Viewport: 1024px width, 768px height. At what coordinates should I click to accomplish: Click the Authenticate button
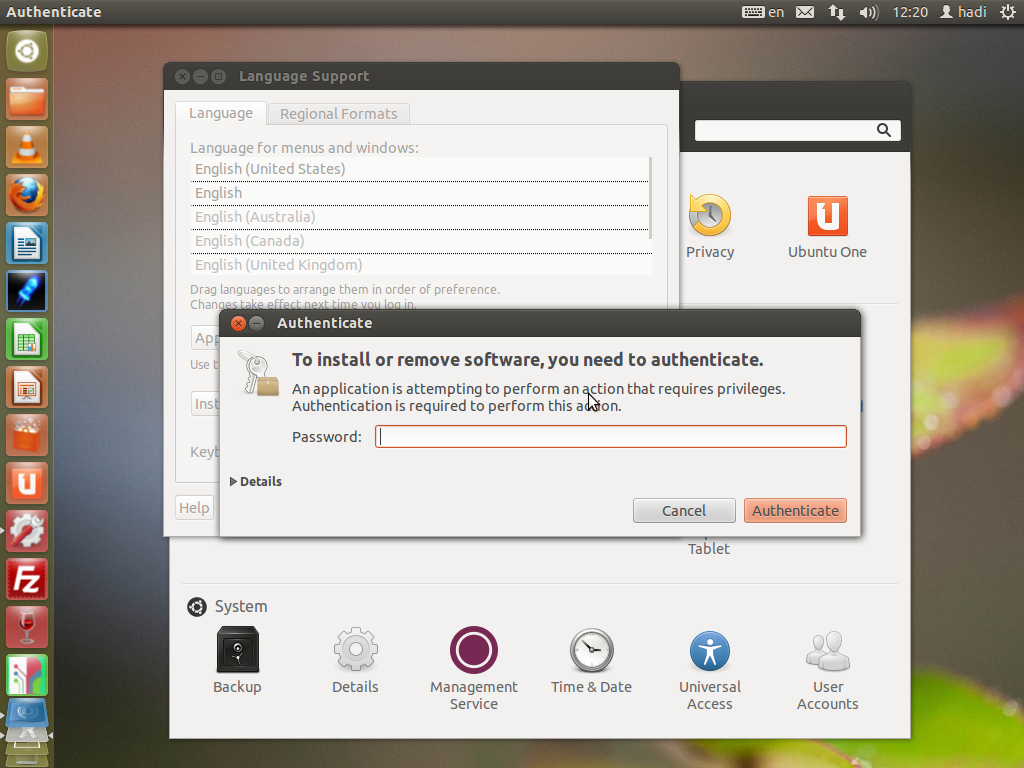(x=795, y=511)
